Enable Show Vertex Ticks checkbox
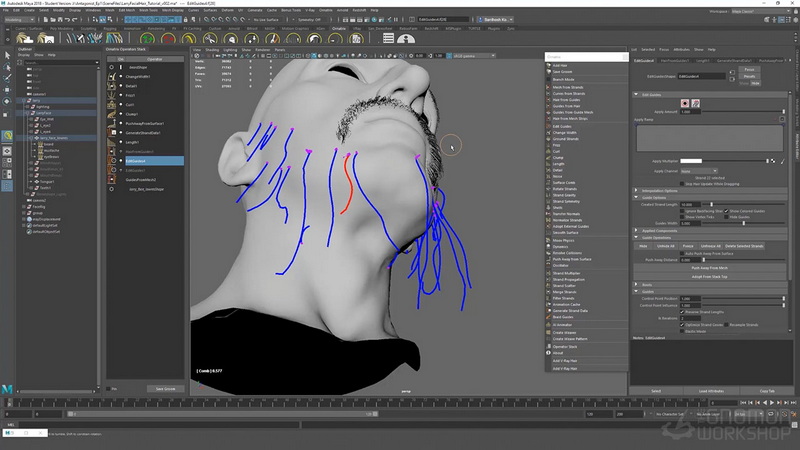This screenshot has height=450, width=800. [x=682, y=217]
